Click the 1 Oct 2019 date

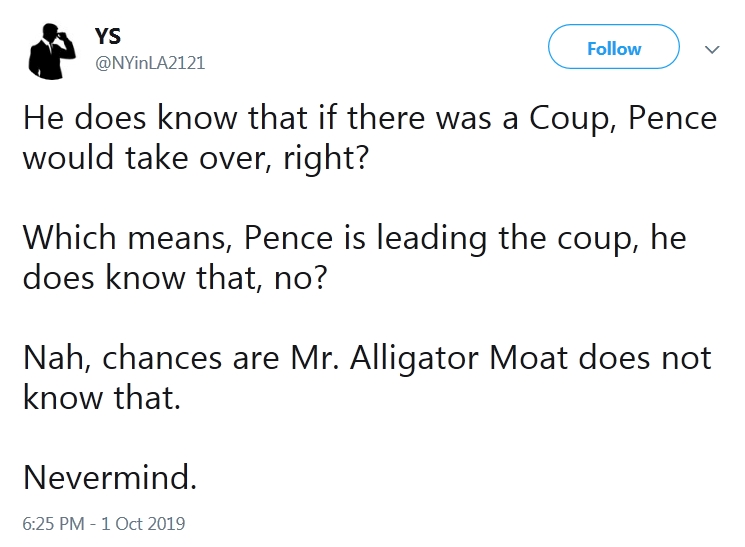coord(143,523)
